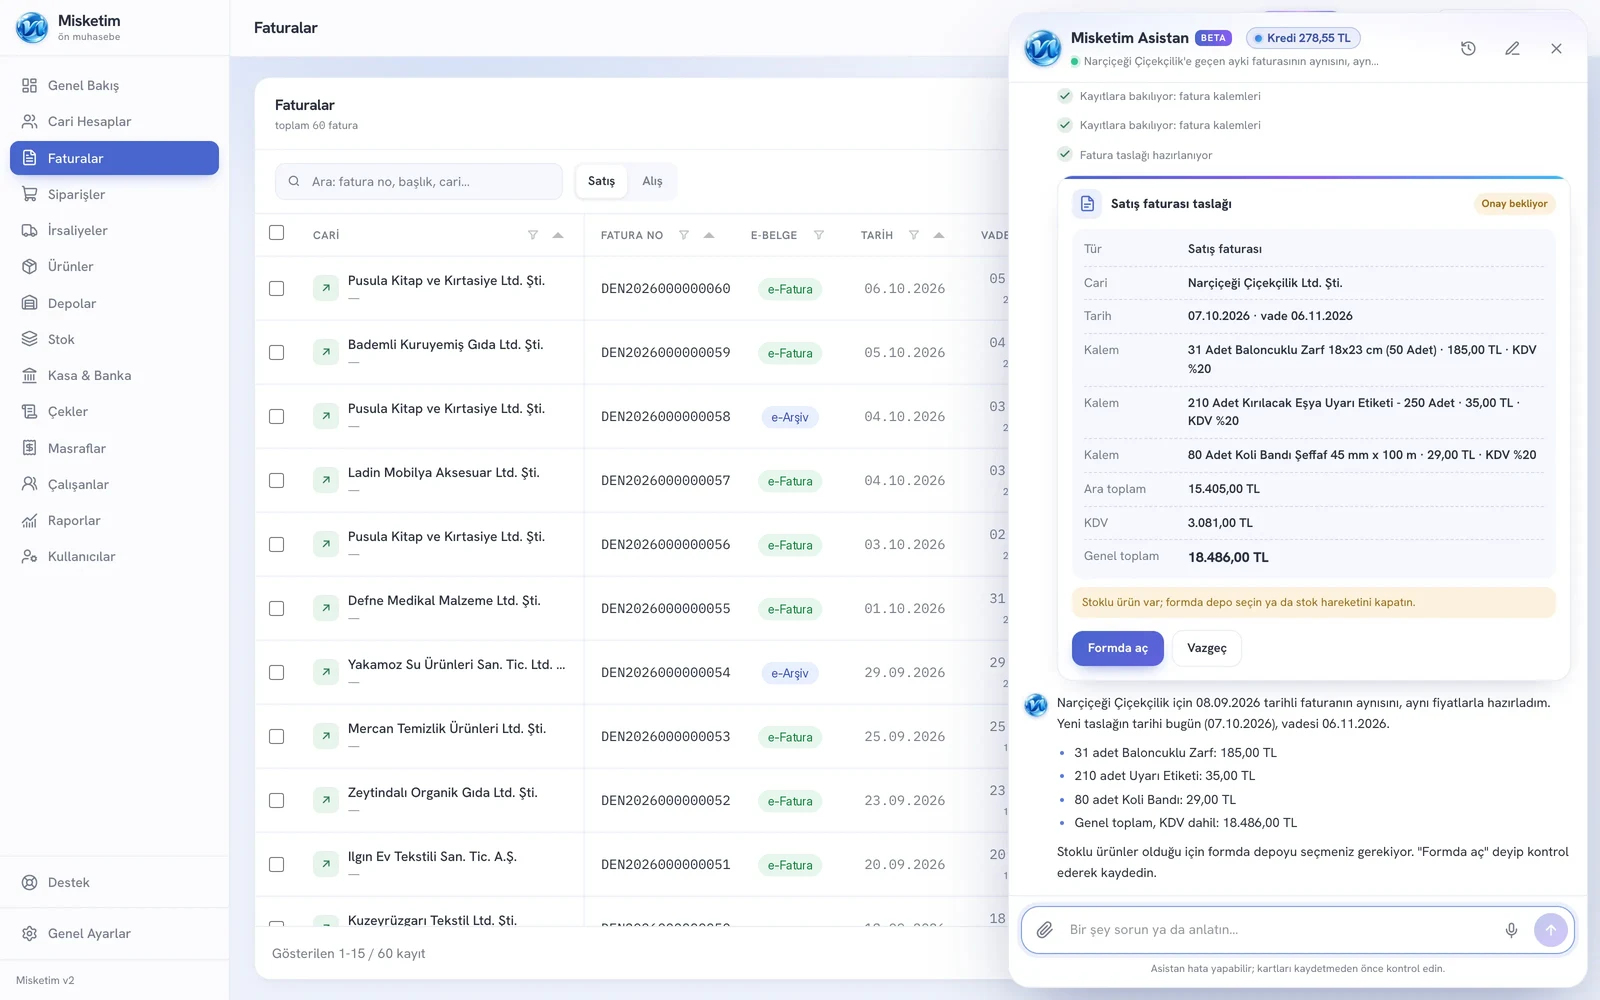Focus the invoice search field

419,181
